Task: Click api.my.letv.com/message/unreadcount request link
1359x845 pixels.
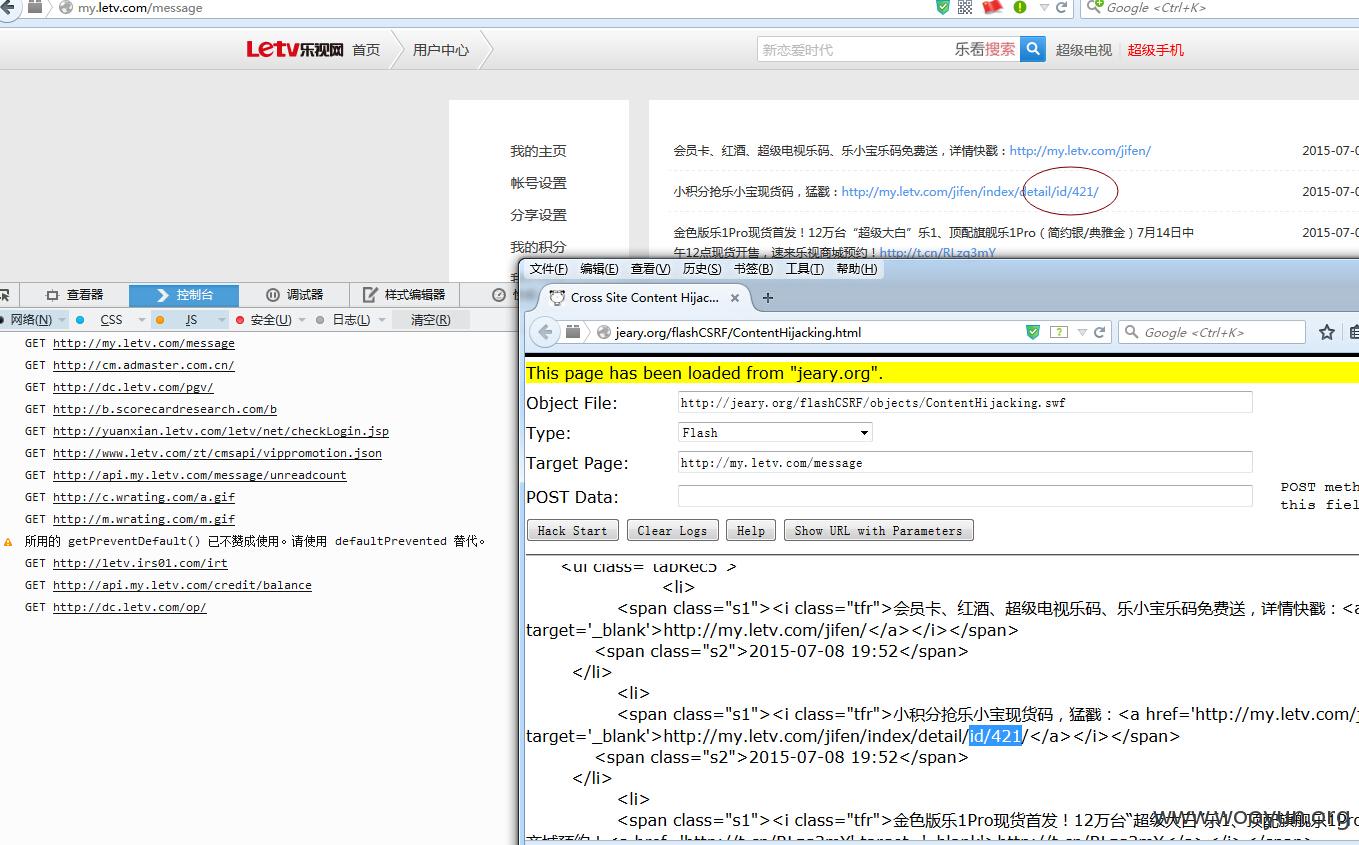Action: point(200,475)
